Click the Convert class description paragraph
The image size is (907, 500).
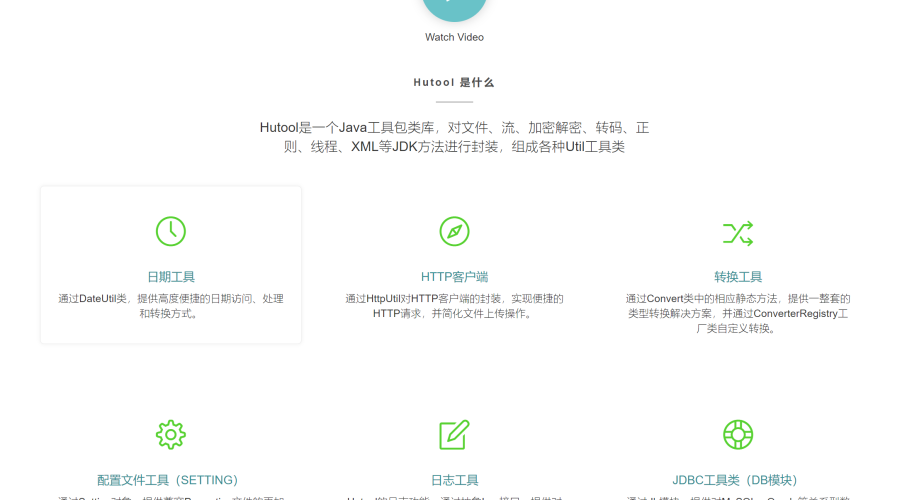tap(738, 314)
